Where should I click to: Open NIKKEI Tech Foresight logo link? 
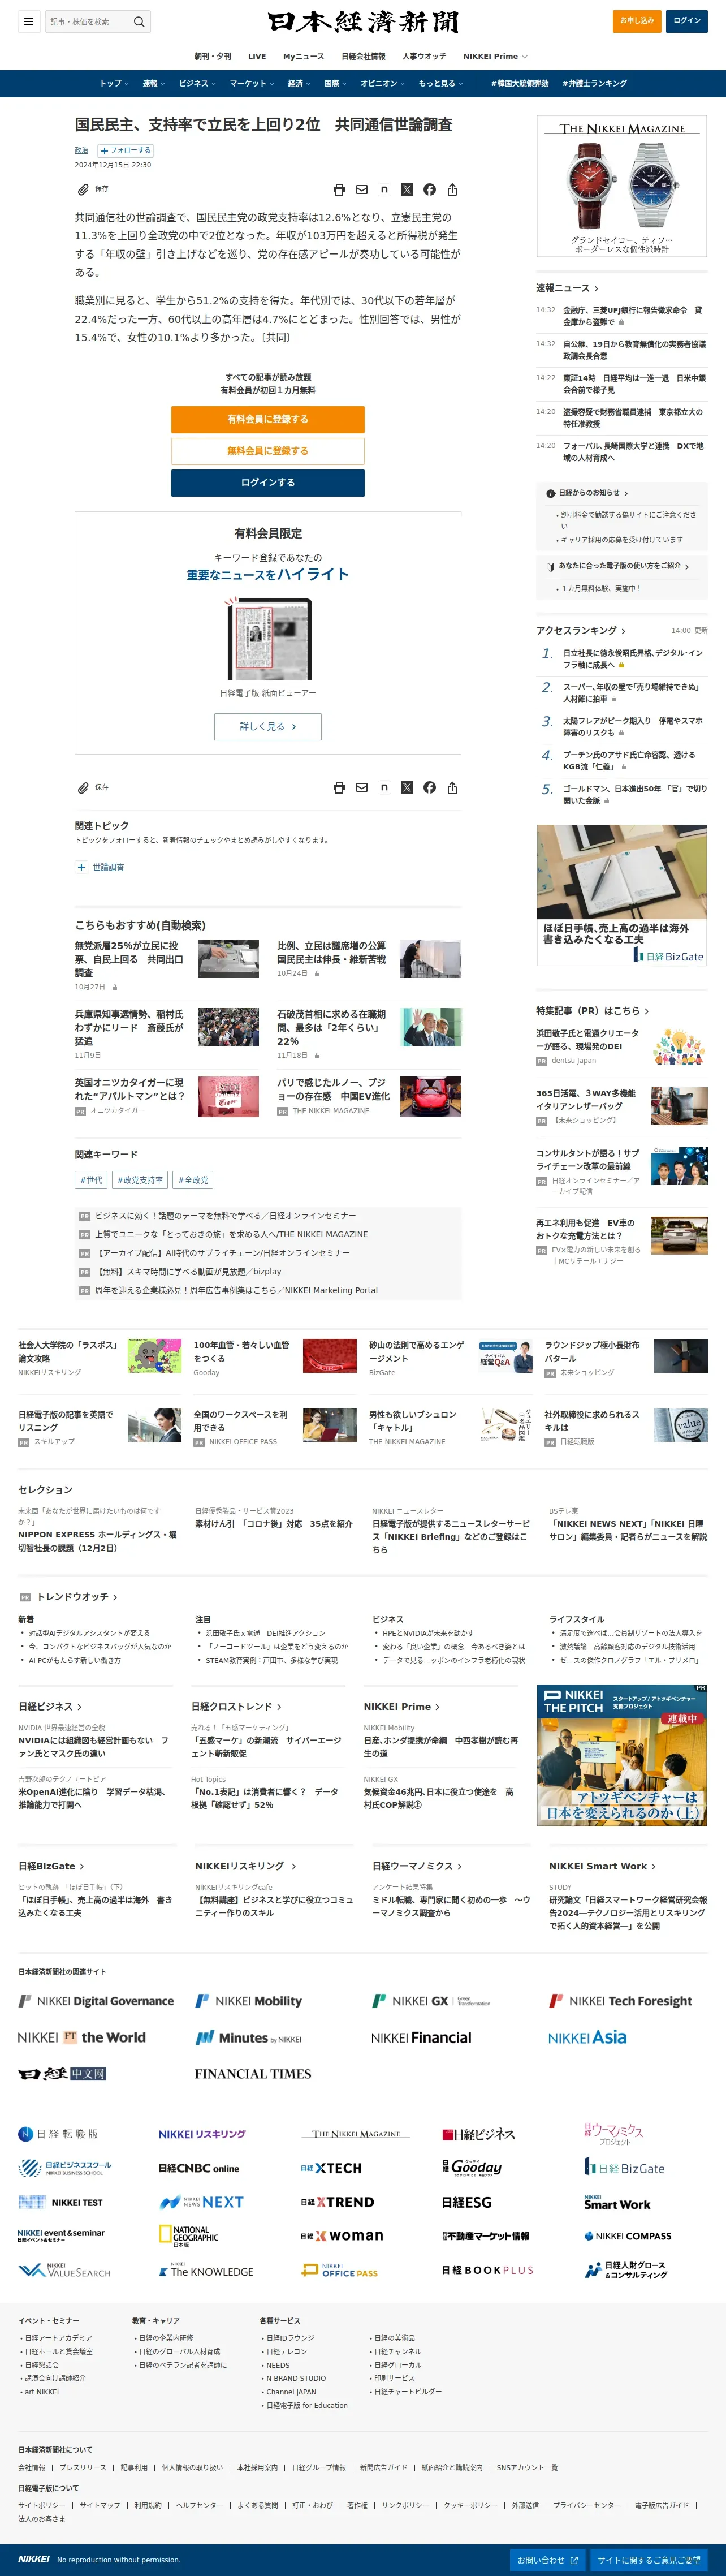[x=620, y=2001]
